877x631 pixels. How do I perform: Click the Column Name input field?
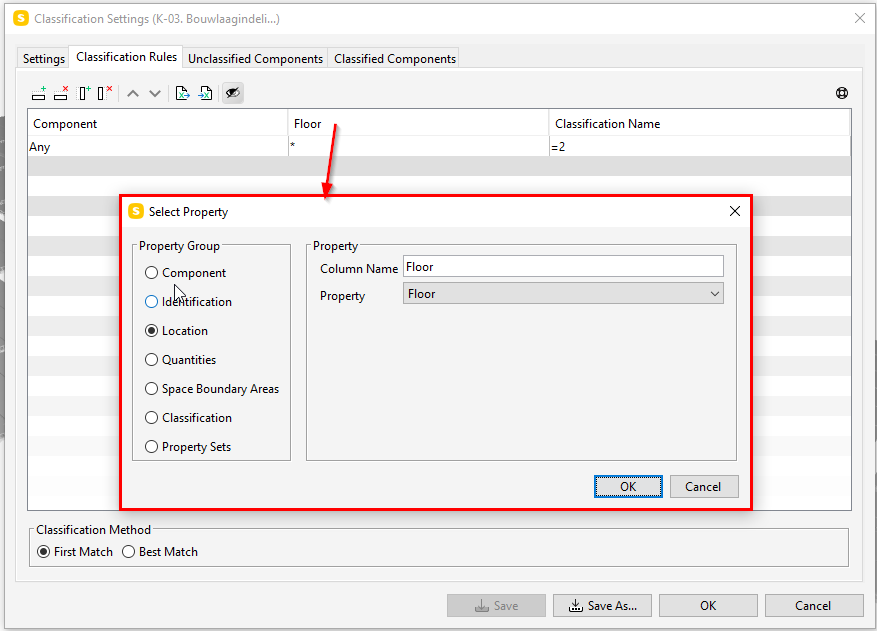[x=563, y=267]
